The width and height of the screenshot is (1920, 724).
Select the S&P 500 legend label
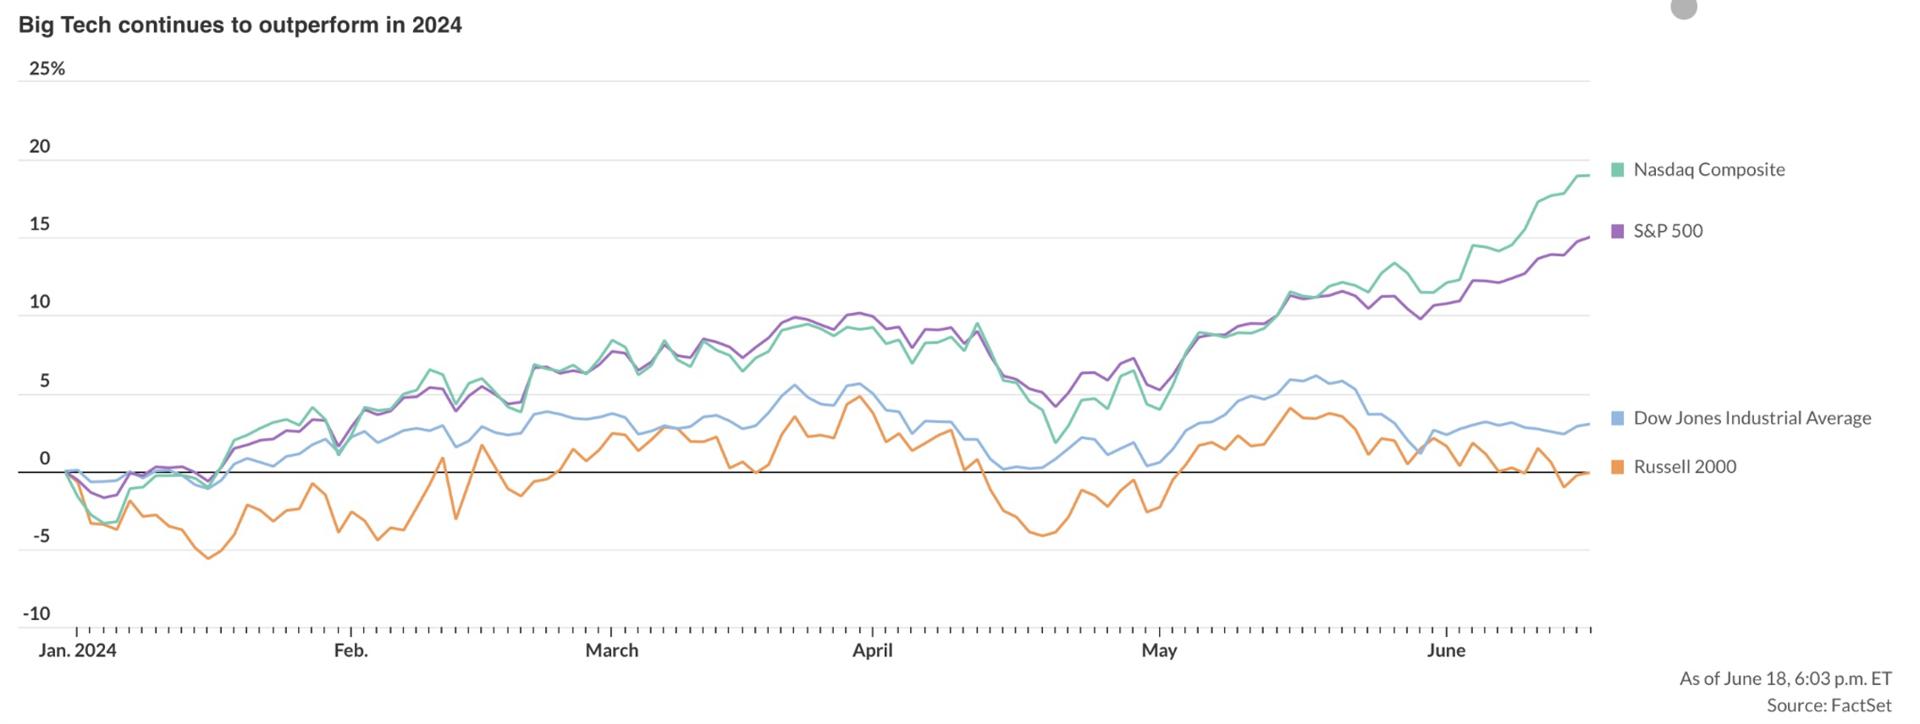[1667, 231]
